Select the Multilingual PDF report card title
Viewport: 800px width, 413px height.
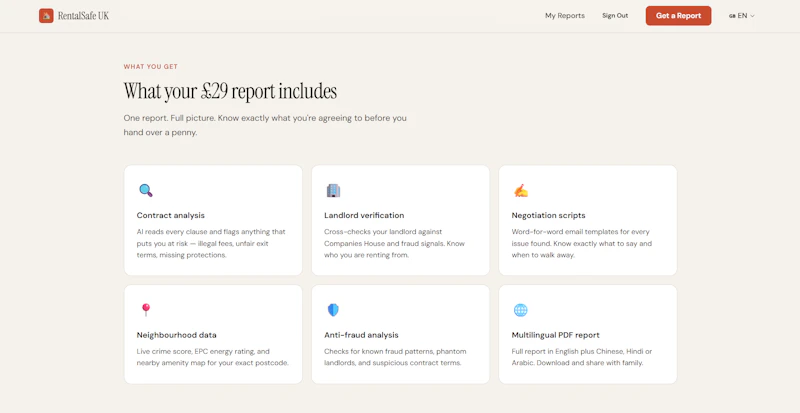pyautogui.click(x=556, y=335)
